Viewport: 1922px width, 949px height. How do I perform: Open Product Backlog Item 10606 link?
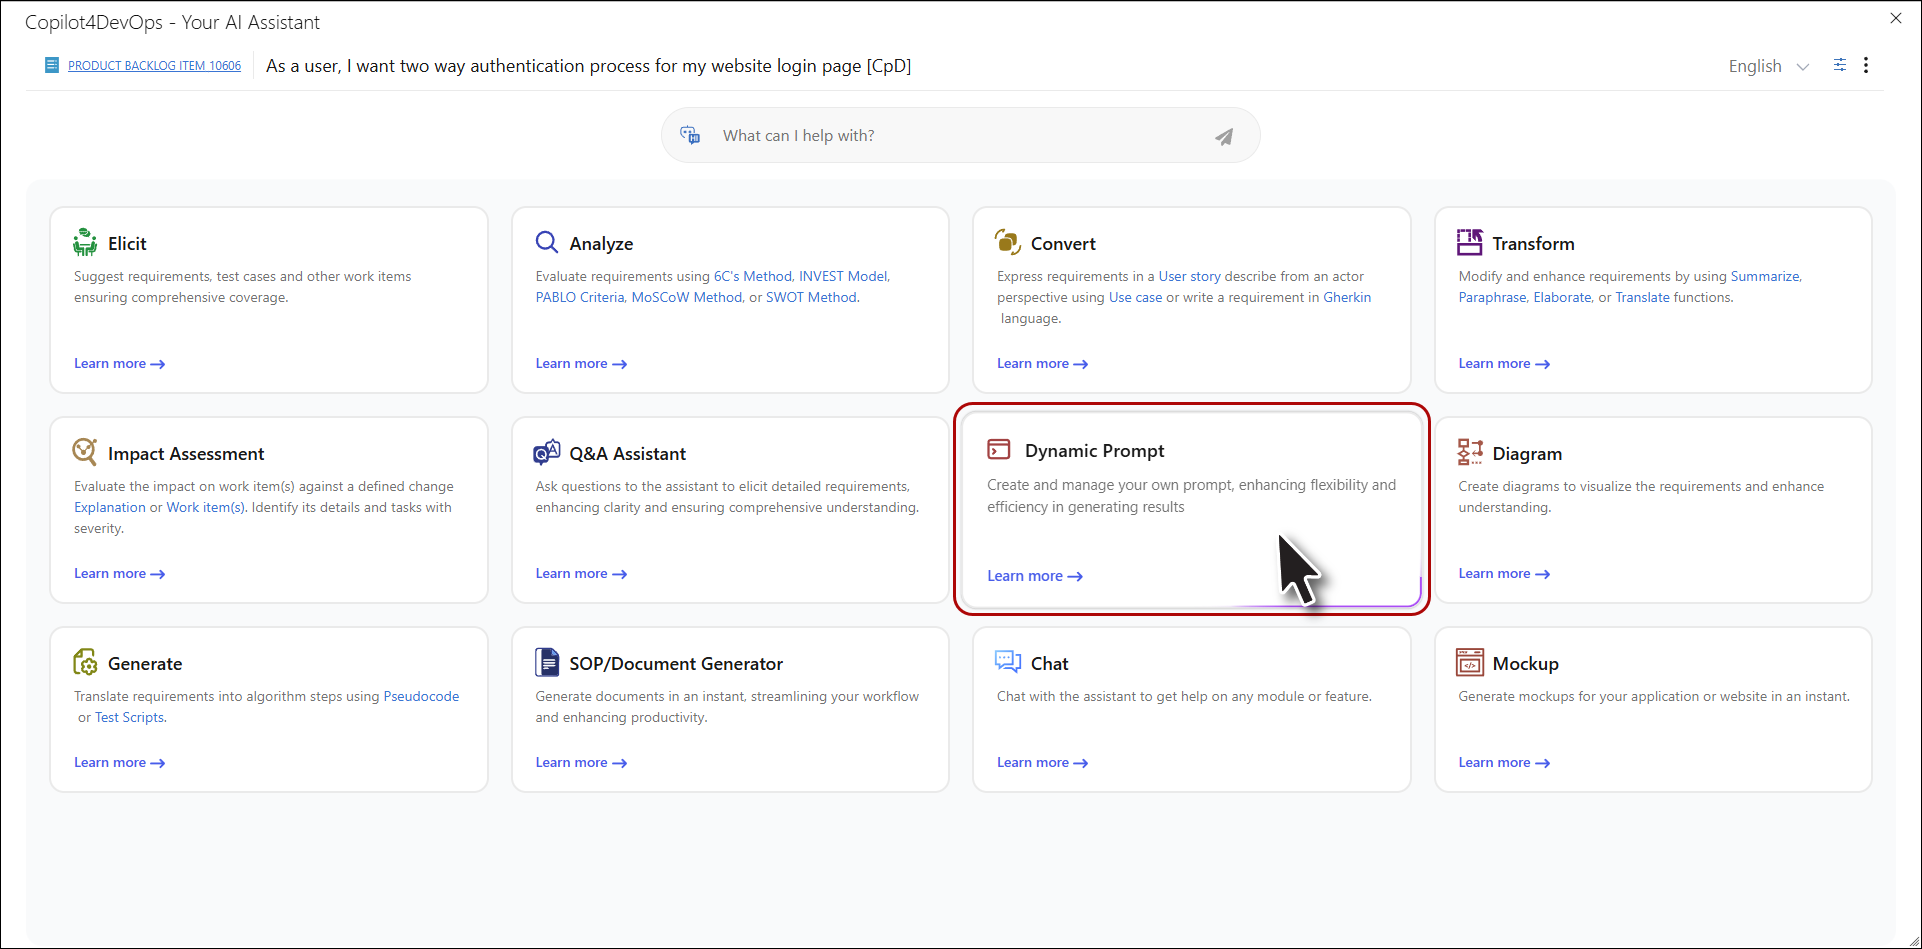154,66
